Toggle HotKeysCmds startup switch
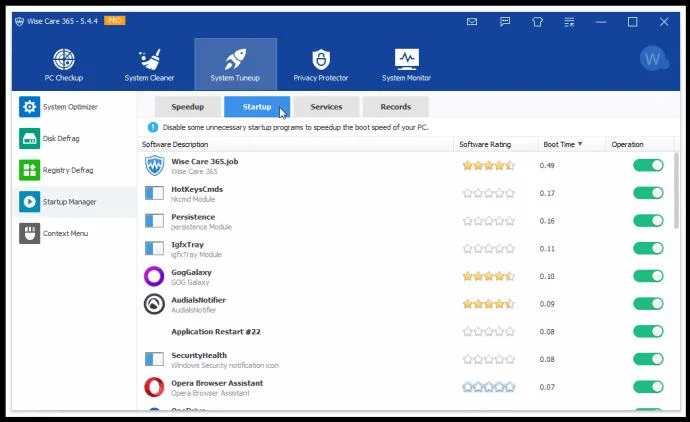The height and width of the screenshot is (422, 690). click(x=648, y=193)
